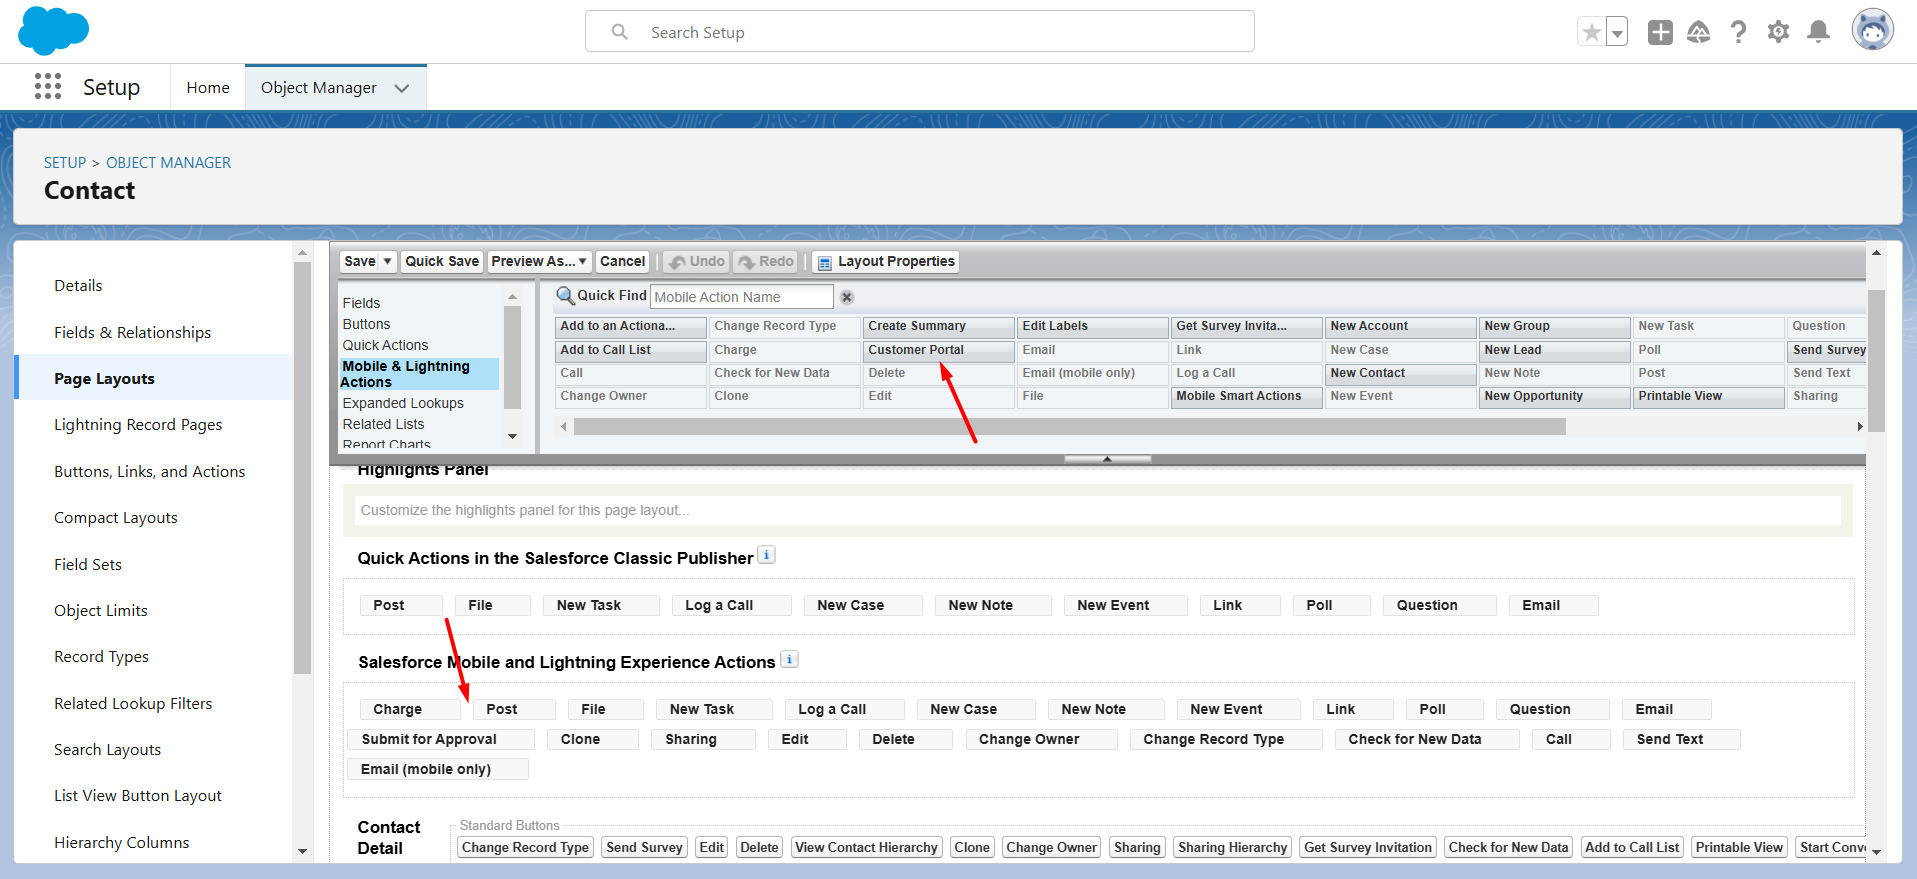Select Buttons in the palette list
The width and height of the screenshot is (1917, 879).
366,324
